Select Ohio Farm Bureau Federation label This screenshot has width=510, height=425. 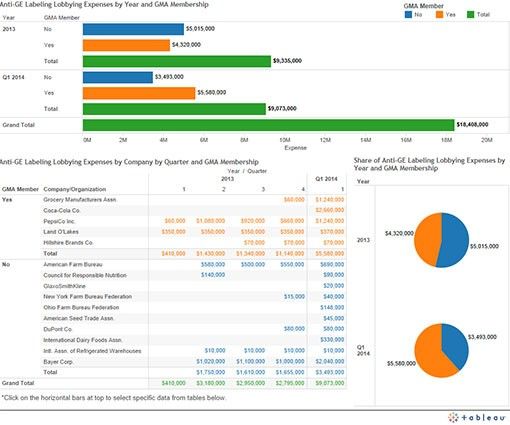81,308
